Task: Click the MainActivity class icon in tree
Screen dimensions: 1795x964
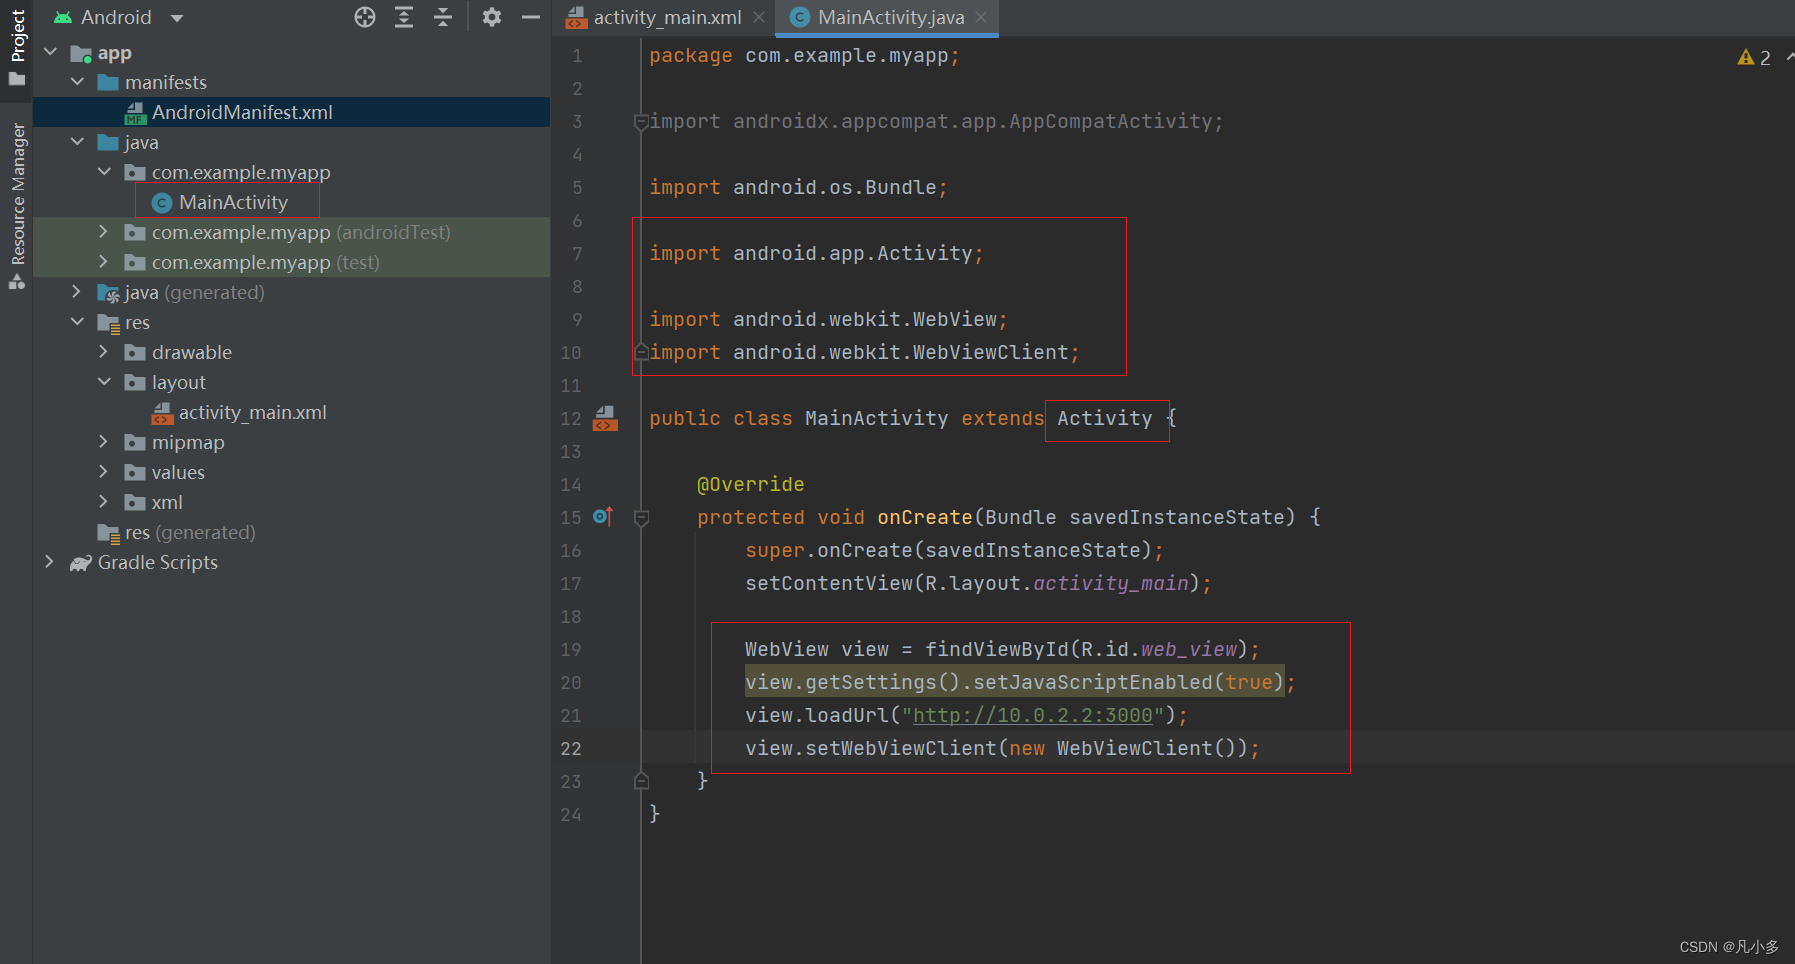Action: pos(162,203)
